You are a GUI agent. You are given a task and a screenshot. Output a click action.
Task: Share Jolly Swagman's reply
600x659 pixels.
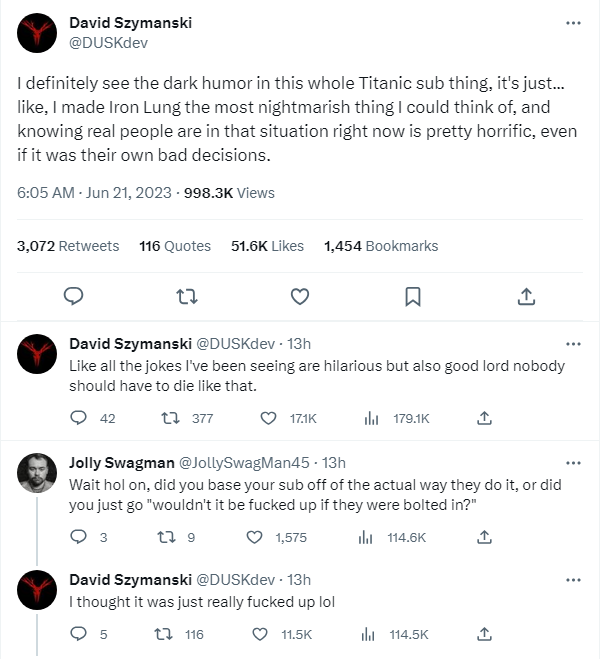[x=484, y=538]
